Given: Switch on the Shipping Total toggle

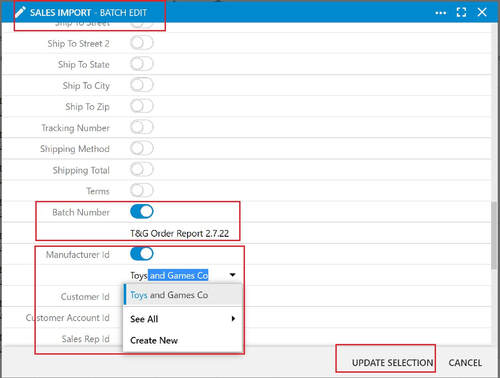Looking at the screenshot, I should [142, 169].
